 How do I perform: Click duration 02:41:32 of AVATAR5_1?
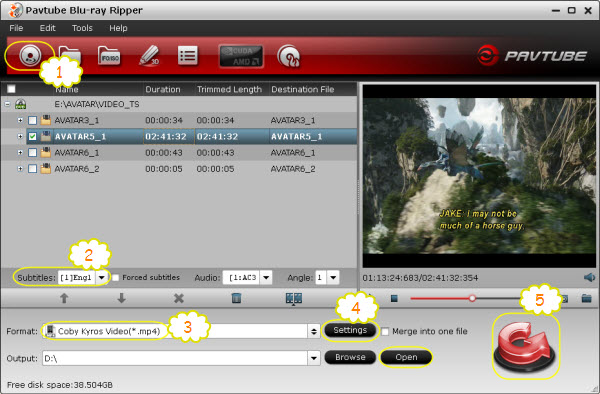166,137
